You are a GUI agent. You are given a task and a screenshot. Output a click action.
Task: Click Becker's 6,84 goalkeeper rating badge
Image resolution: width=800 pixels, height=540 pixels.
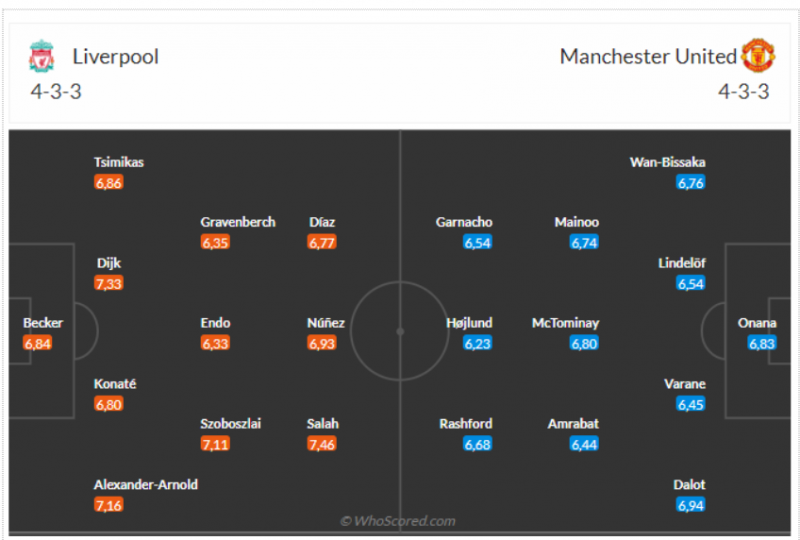(37, 344)
